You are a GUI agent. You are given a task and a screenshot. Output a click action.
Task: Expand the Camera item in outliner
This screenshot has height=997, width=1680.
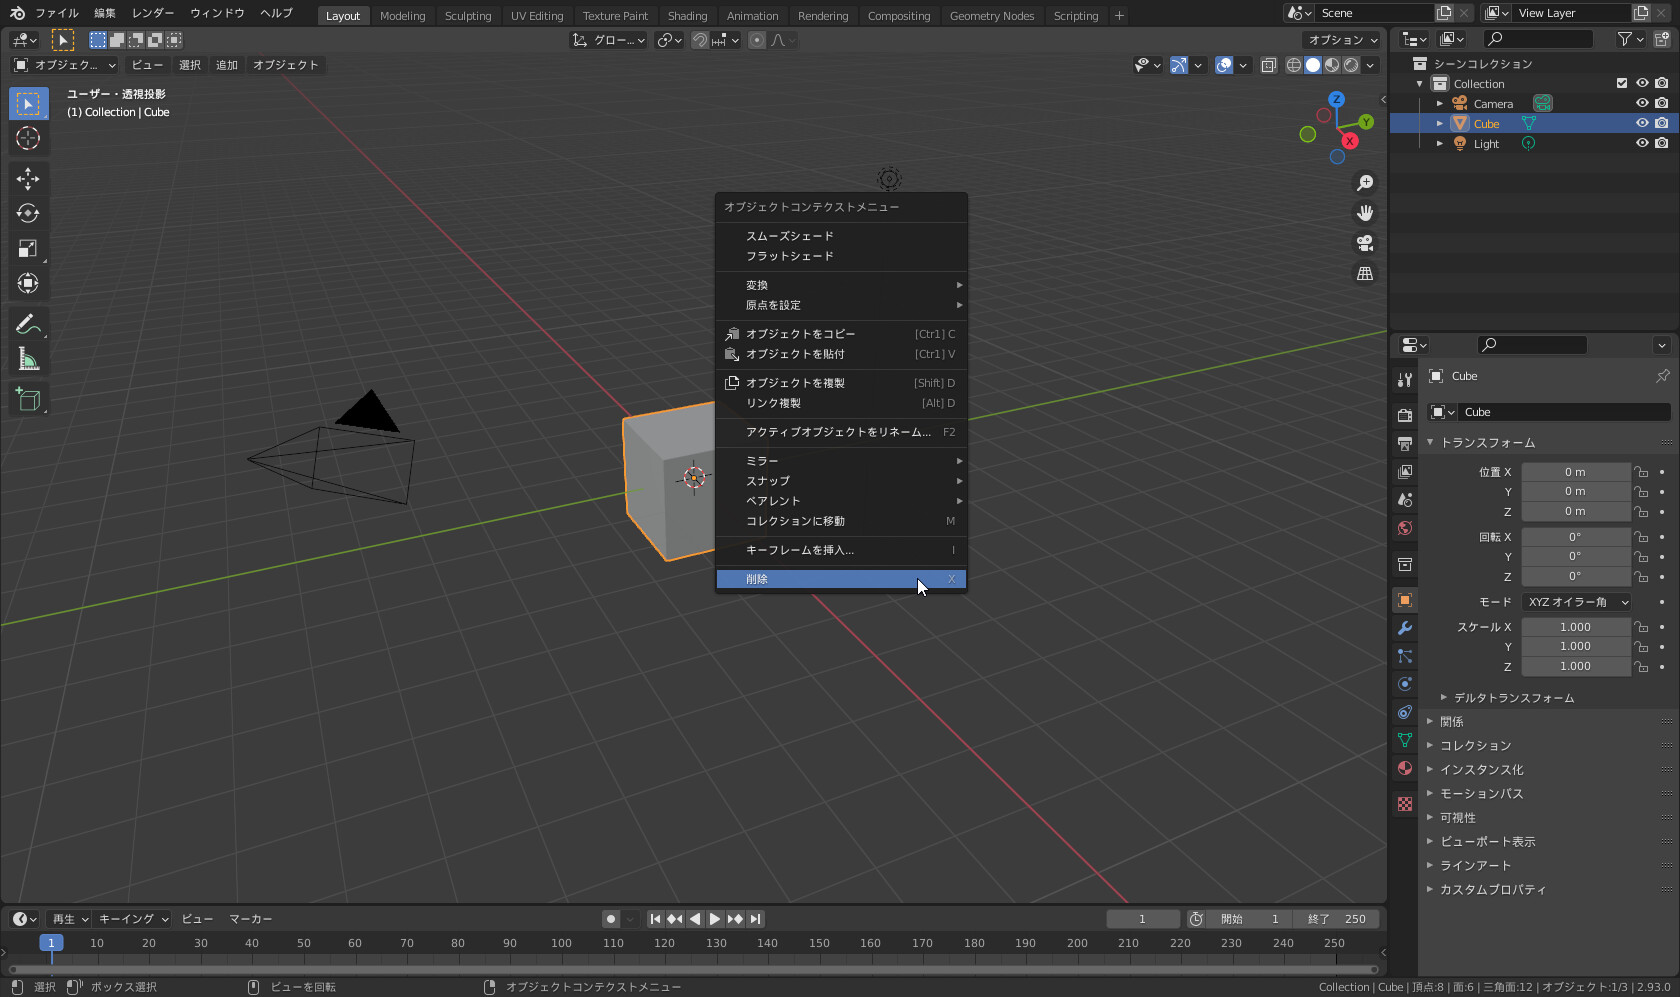coord(1440,104)
